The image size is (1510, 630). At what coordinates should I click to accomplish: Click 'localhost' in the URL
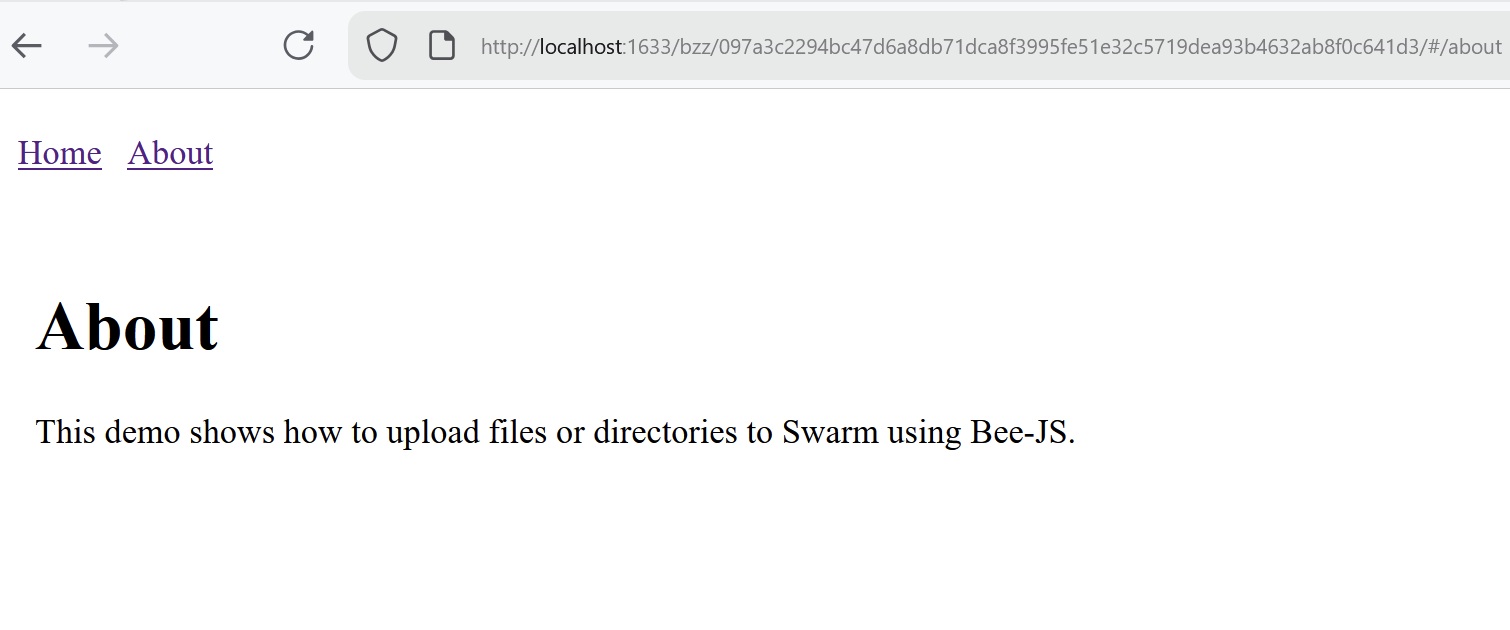click(x=580, y=47)
